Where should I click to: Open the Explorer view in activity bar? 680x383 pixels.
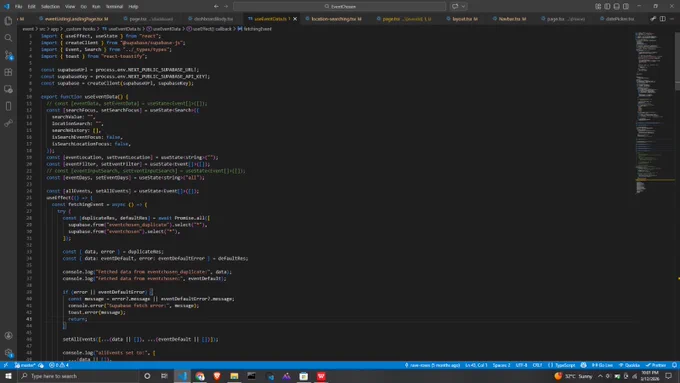pyautogui.click(x=8, y=21)
